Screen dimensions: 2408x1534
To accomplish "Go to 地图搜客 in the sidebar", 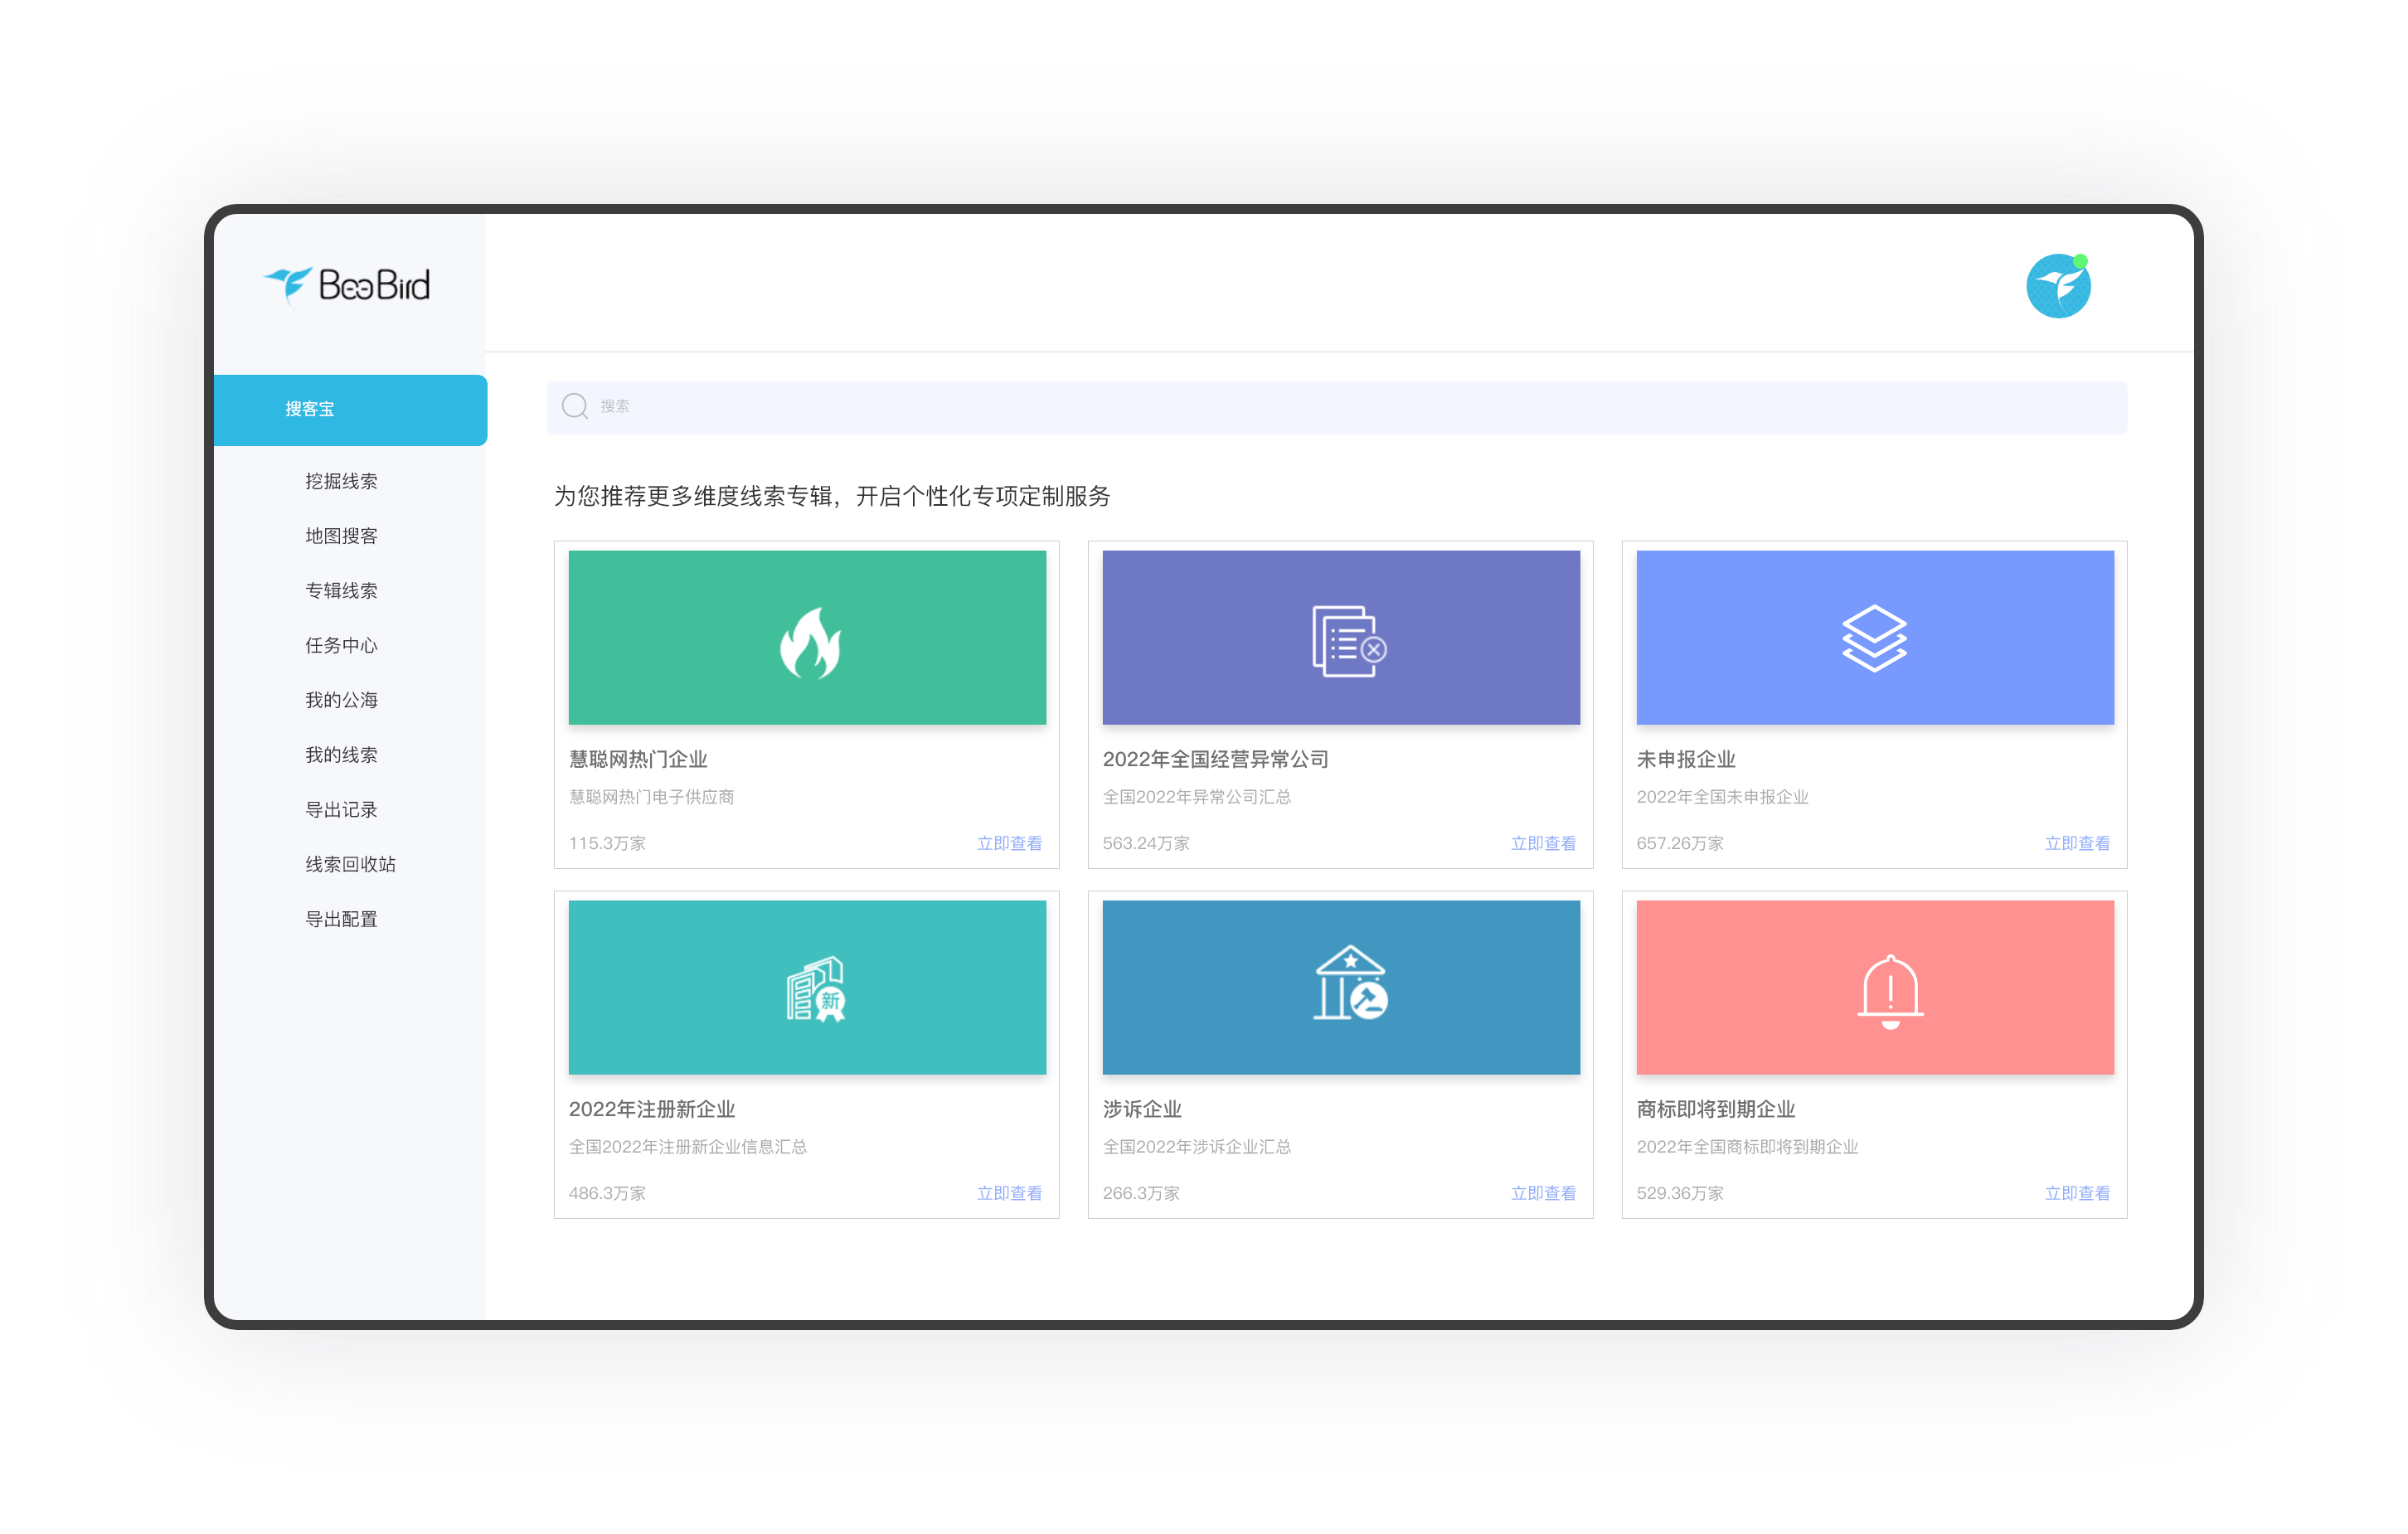I will tap(341, 536).
